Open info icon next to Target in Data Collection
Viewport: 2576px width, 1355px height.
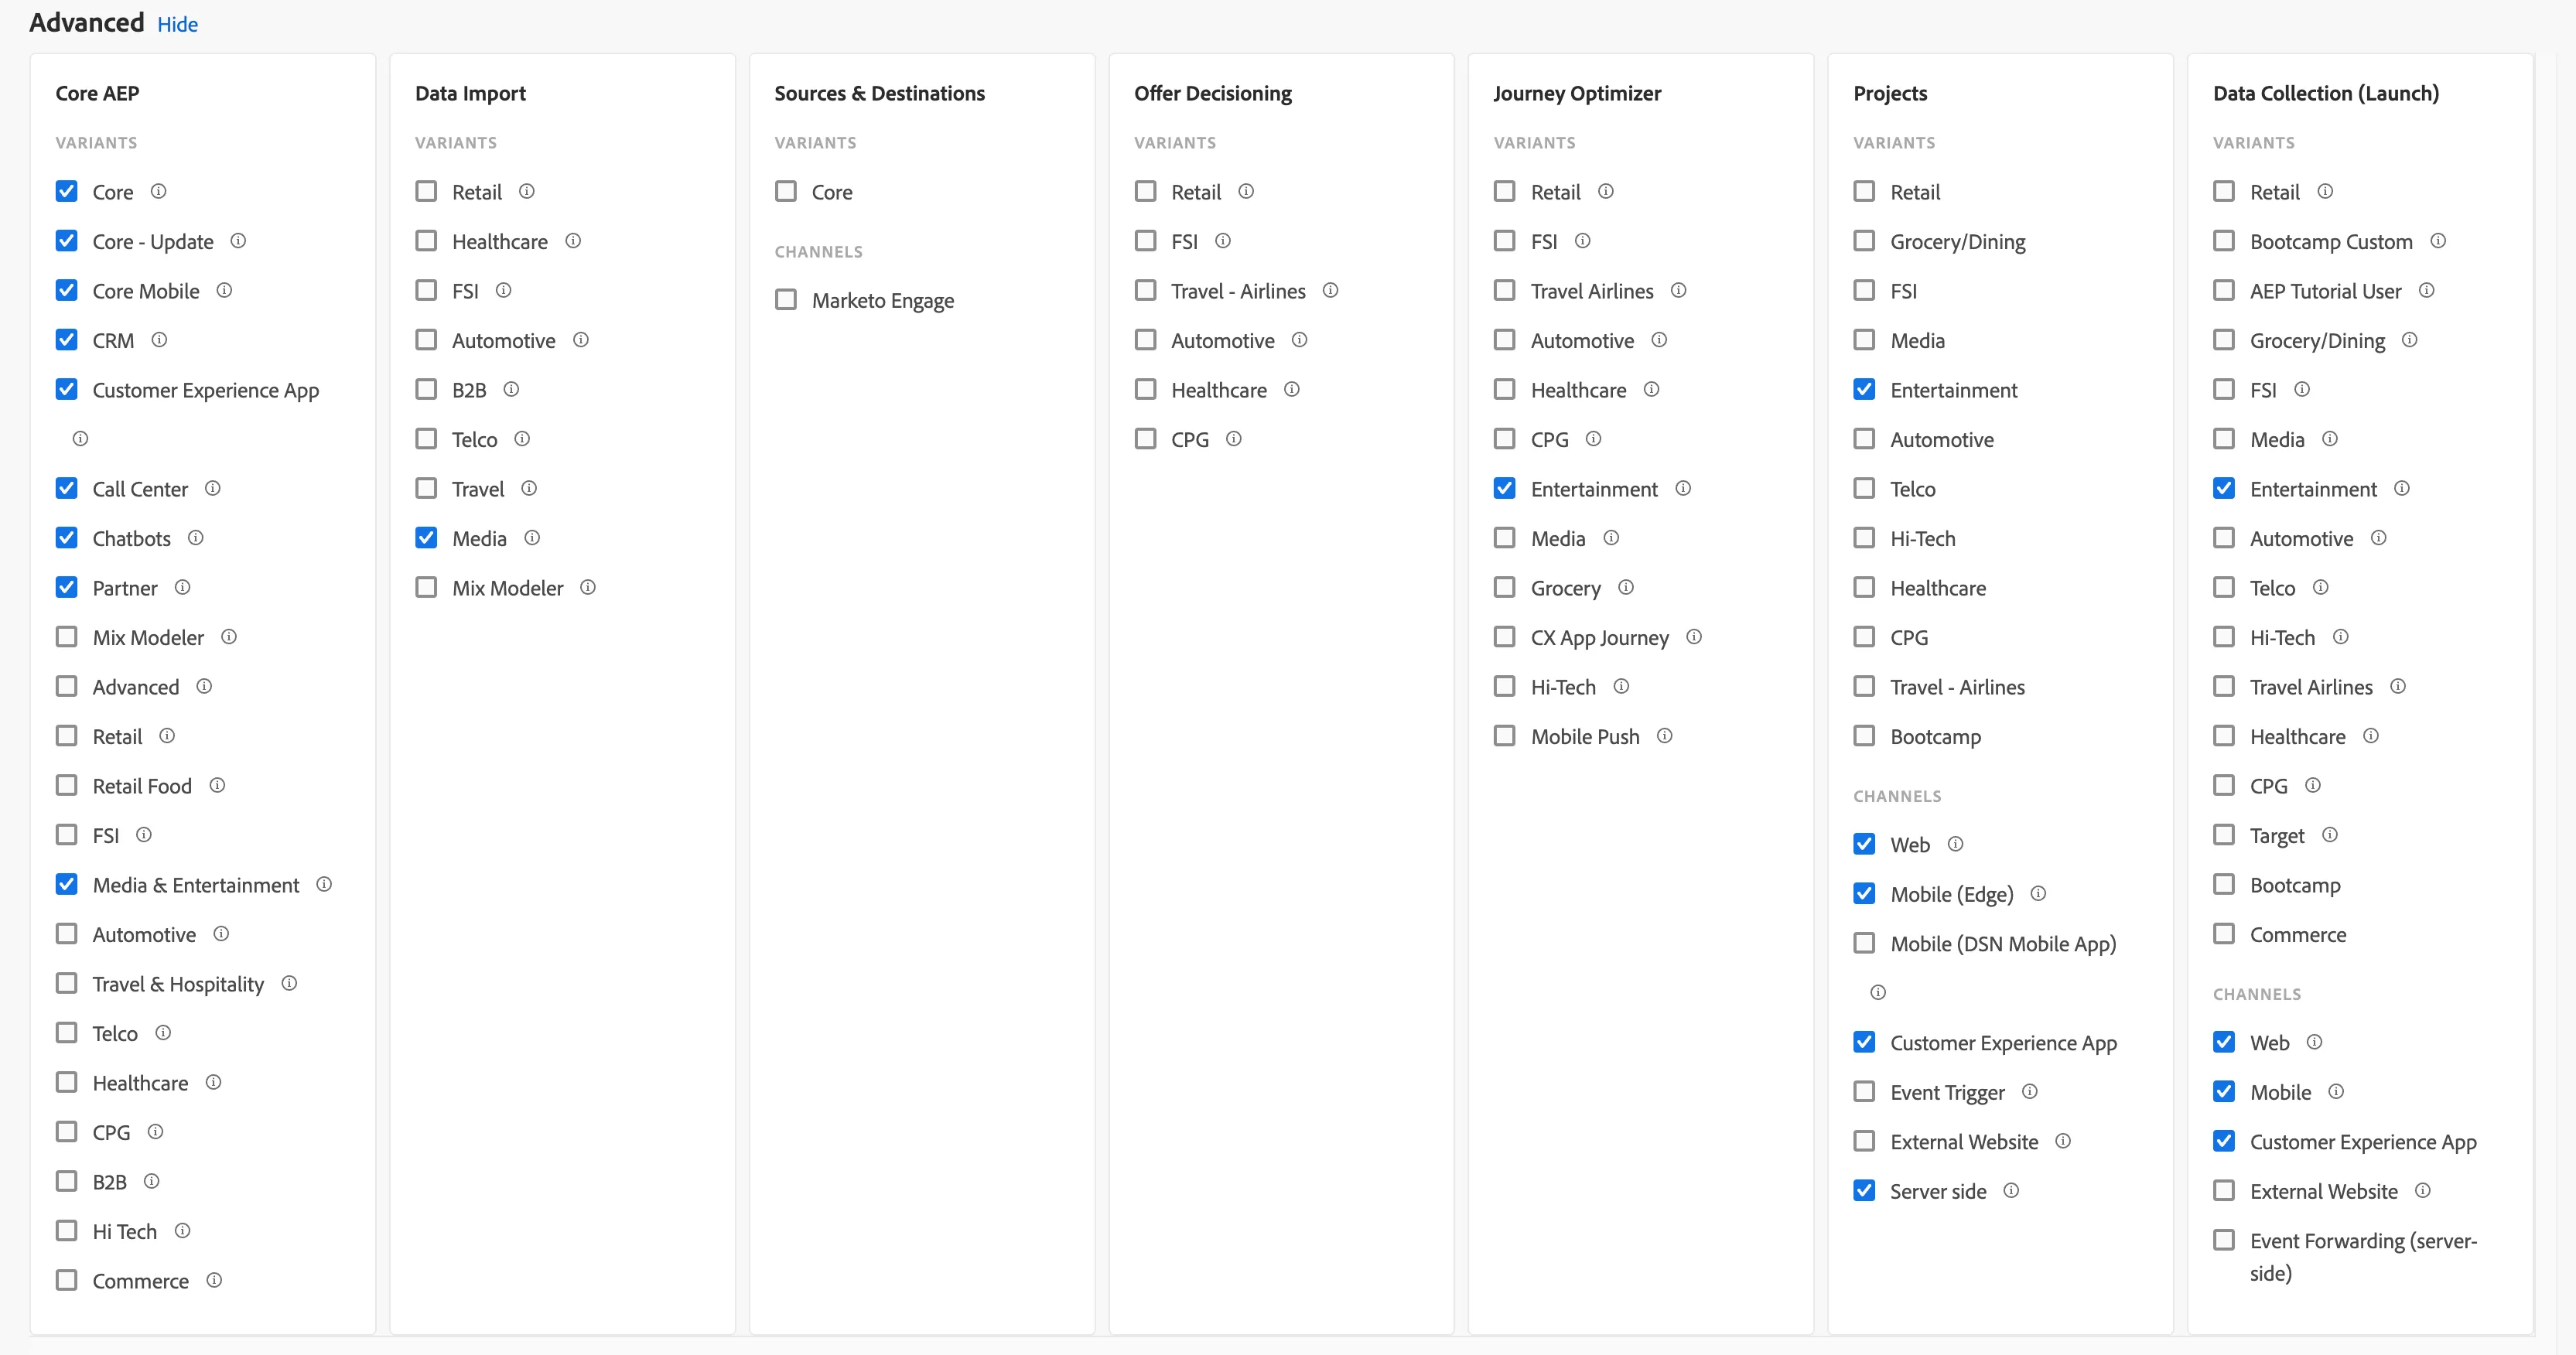pos(2330,834)
